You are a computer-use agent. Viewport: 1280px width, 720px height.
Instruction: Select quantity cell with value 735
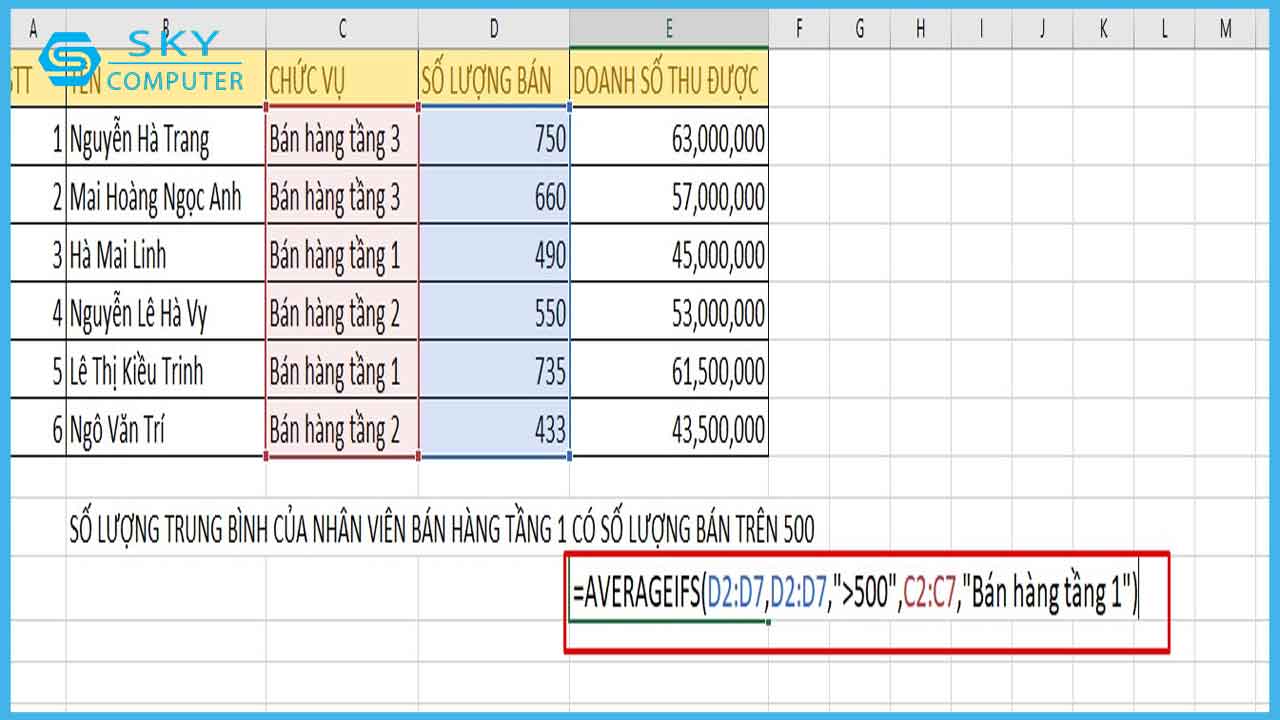coord(494,372)
